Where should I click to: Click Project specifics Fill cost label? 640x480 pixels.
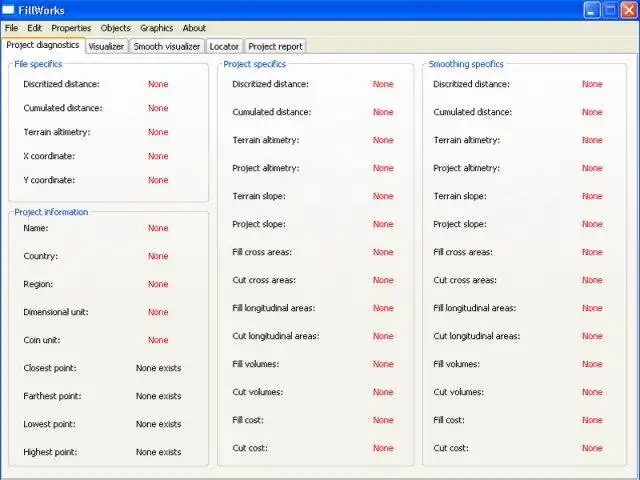[x=248, y=420]
